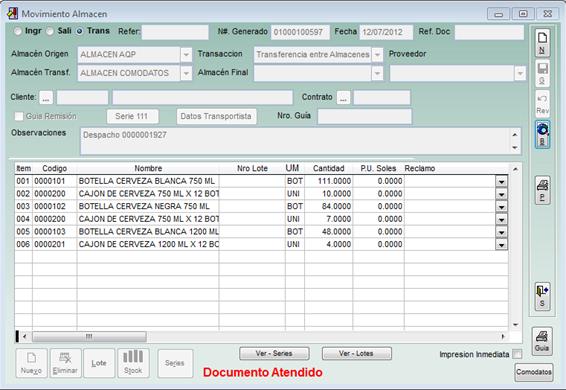Click the Search (B) icon in the right toolbar
Viewport: 566px width, 390px height.
pos(542,134)
